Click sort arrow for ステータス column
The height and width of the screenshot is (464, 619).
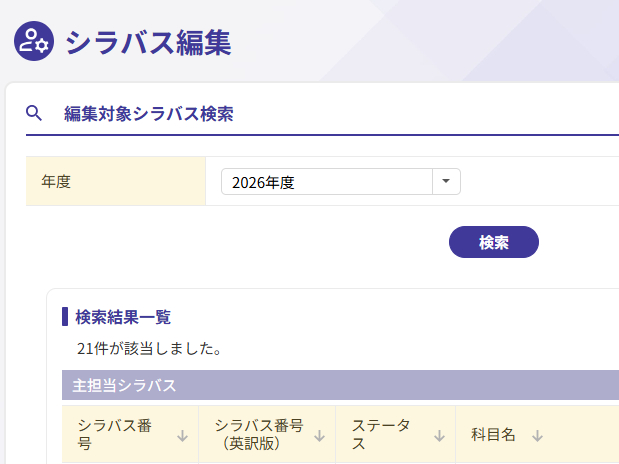click(x=438, y=435)
